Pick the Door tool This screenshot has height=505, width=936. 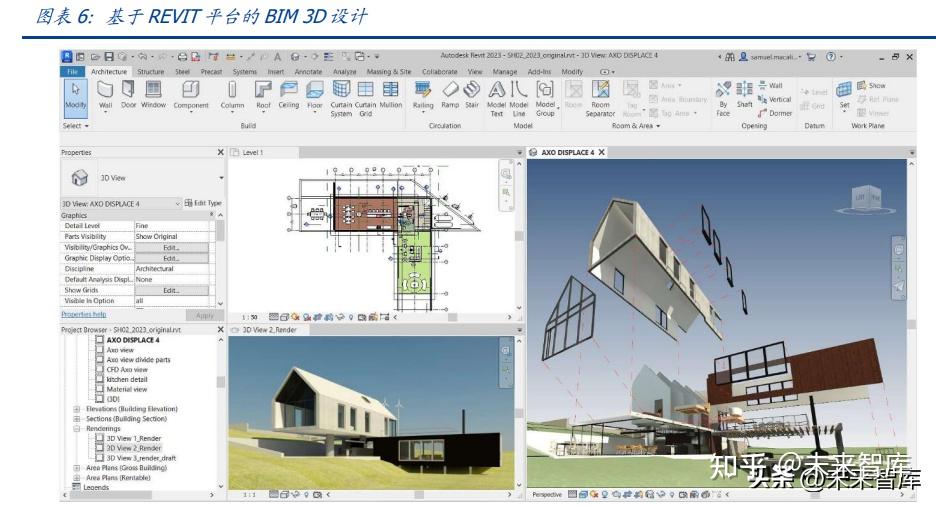click(128, 96)
